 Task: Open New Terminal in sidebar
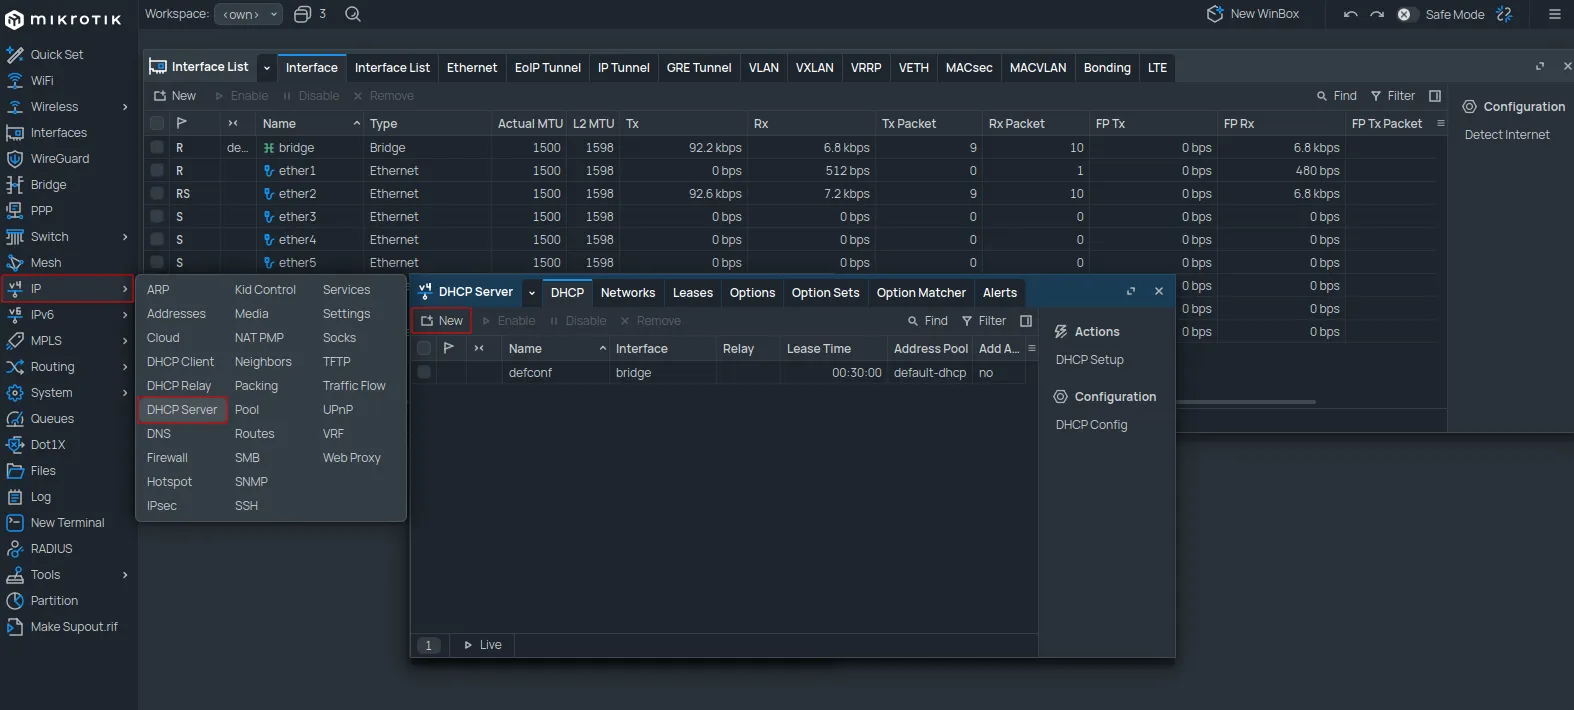pyautogui.click(x=67, y=523)
